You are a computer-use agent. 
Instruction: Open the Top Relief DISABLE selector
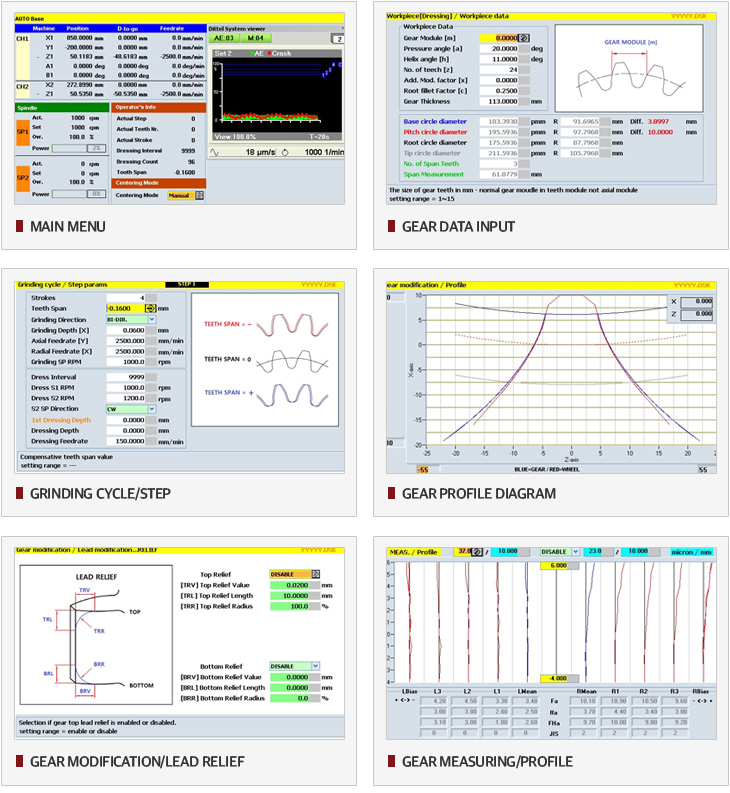pos(290,575)
